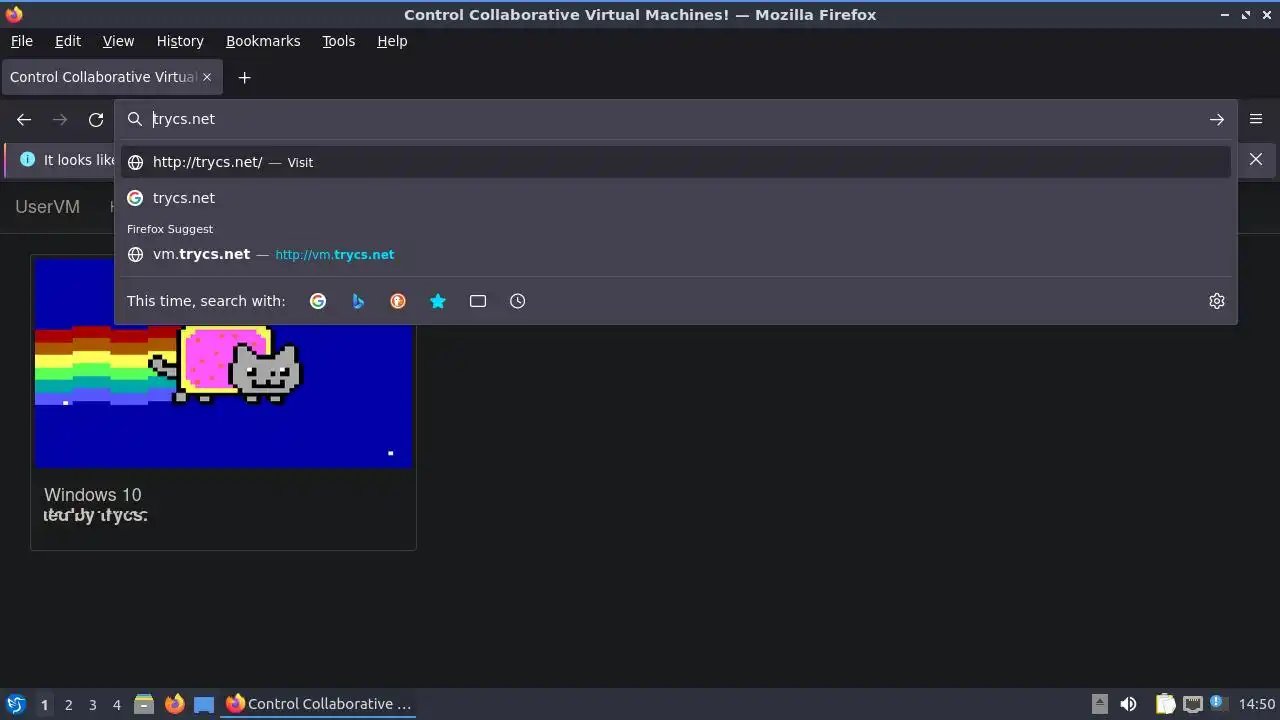Click the UserVM site title
Viewport: 1280px width, 720px height.
click(47, 207)
